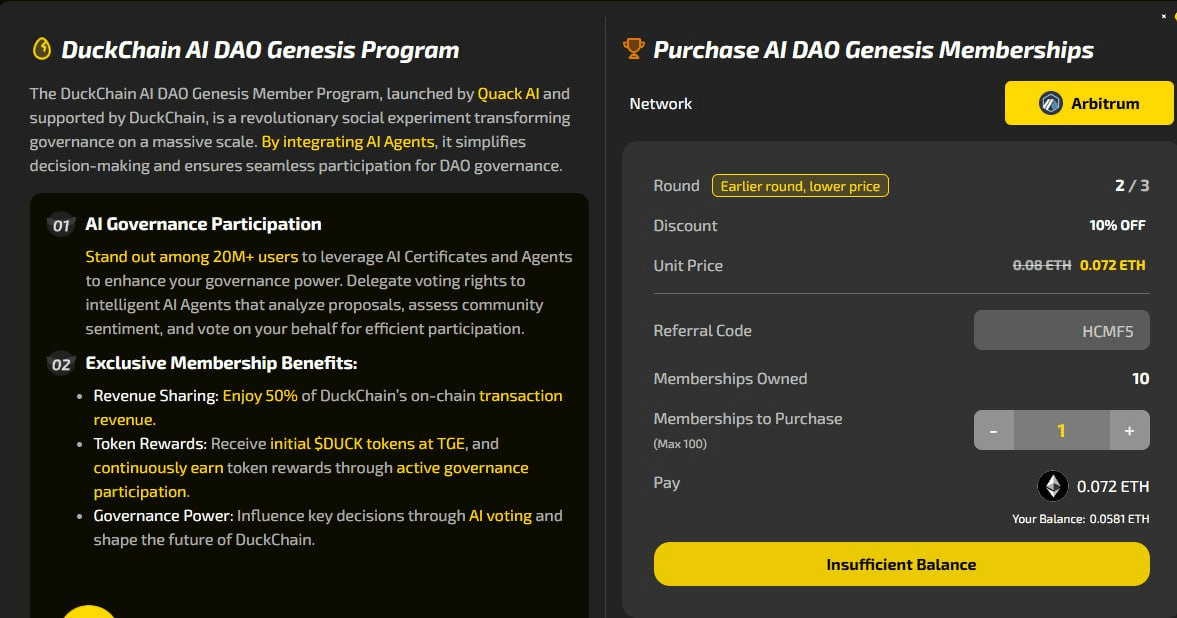Click the egg icon beside DuckChain title
The height and width of the screenshot is (618, 1177).
[42, 50]
